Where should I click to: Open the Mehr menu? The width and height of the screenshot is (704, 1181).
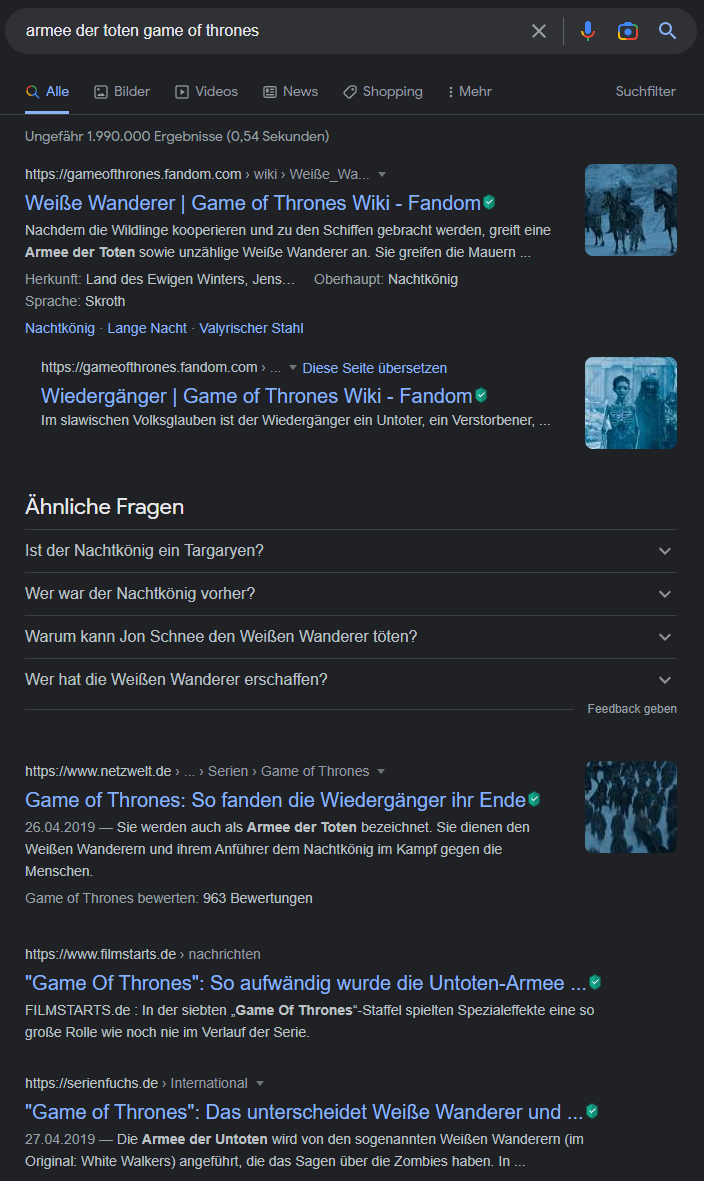tap(469, 91)
